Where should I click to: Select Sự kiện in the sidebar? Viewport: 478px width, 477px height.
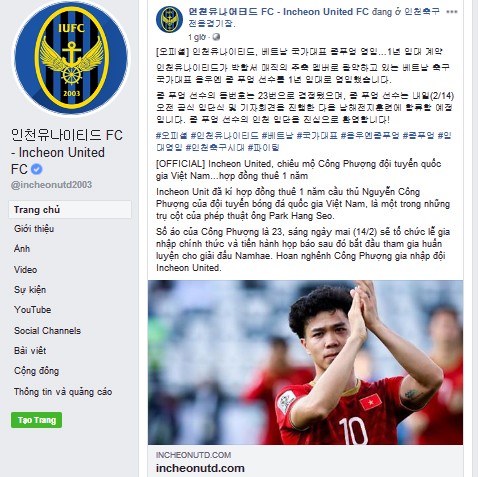[x=30, y=290]
